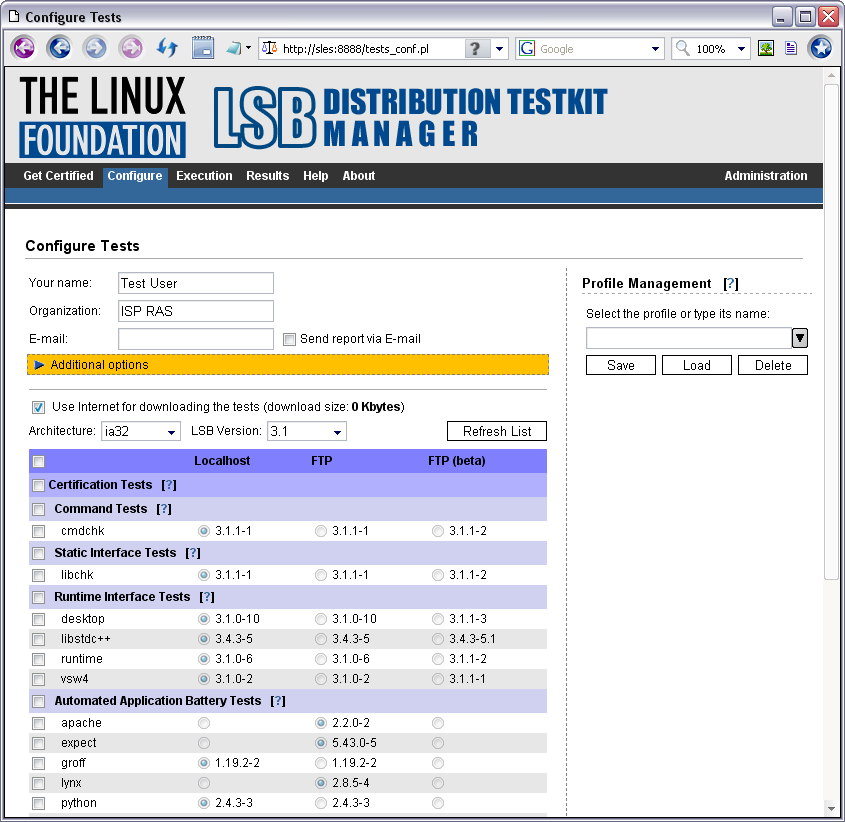
Task: Click the purple fast-forward navigation button
Action: coord(131,48)
